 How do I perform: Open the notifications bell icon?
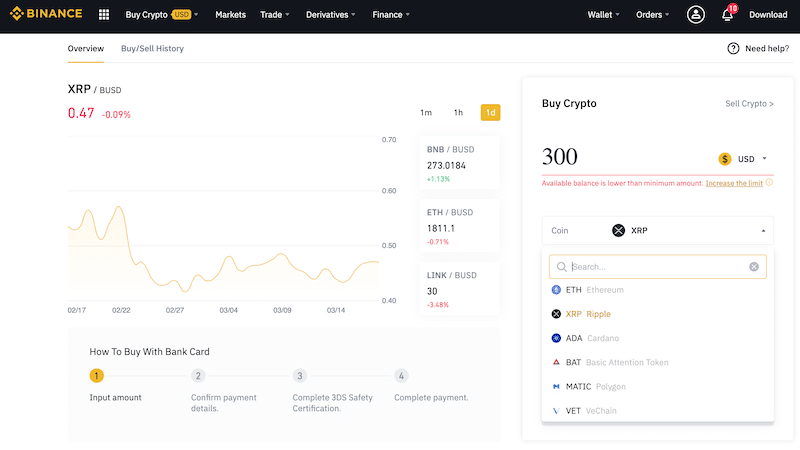(x=727, y=15)
